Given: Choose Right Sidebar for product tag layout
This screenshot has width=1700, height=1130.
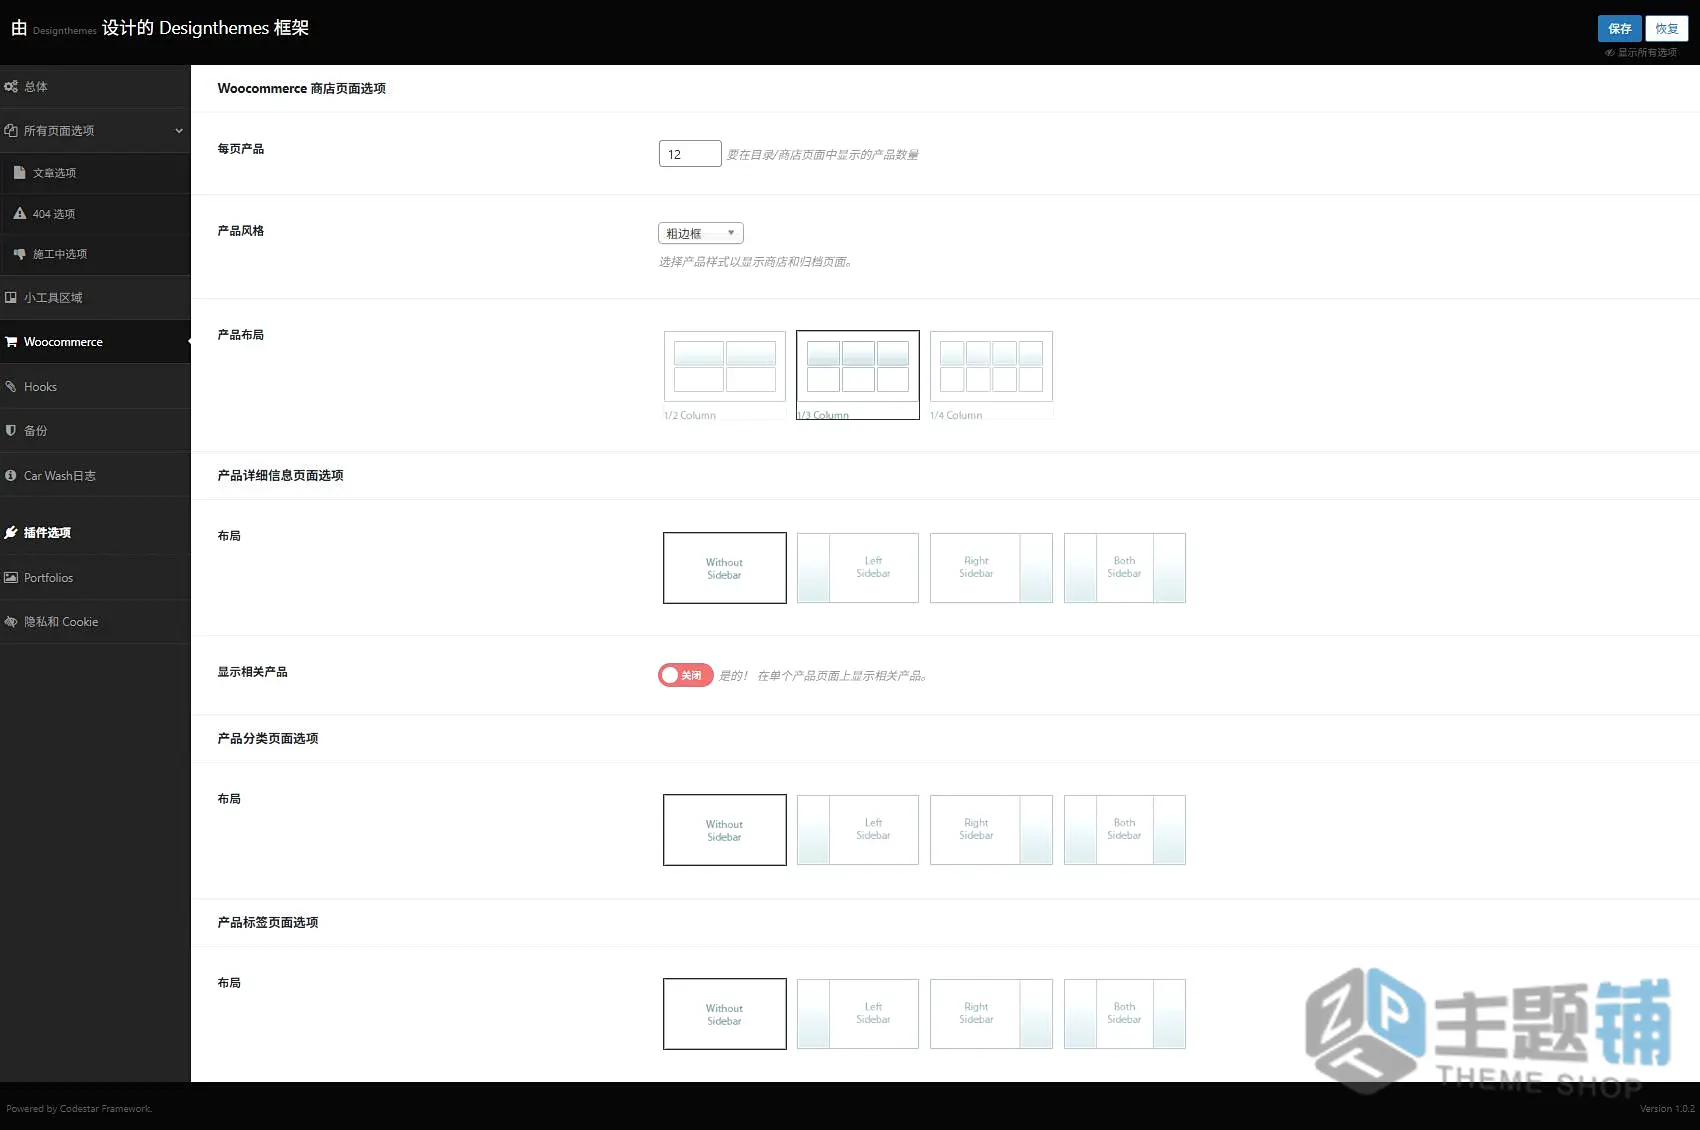Looking at the screenshot, I should pos(991,1014).
